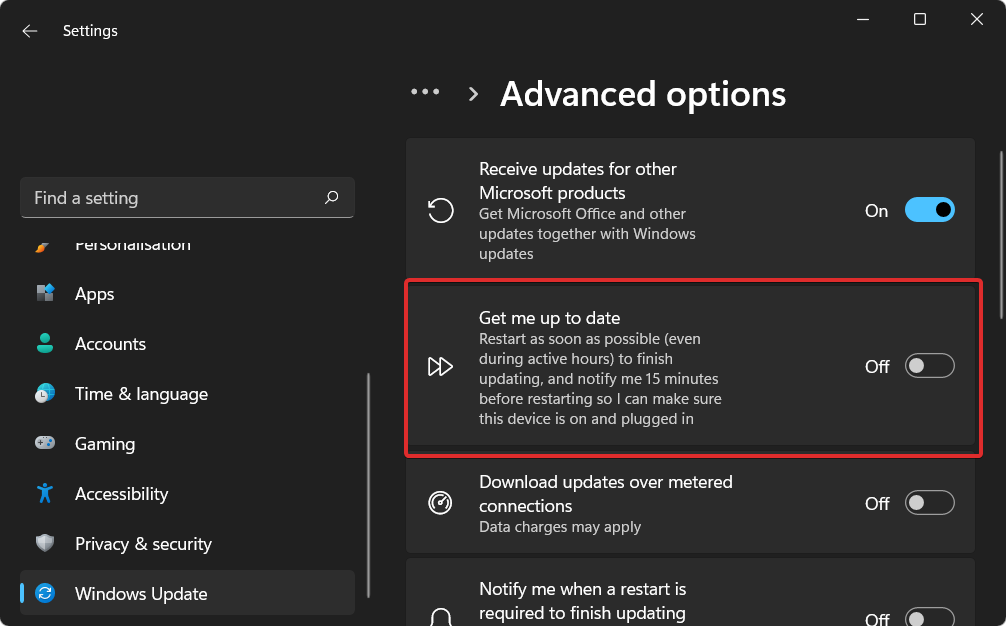Image resolution: width=1006 pixels, height=626 pixels.
Task: Click the fast-forward icon beside Get me up to date
Action: click(x=440, y=366)
